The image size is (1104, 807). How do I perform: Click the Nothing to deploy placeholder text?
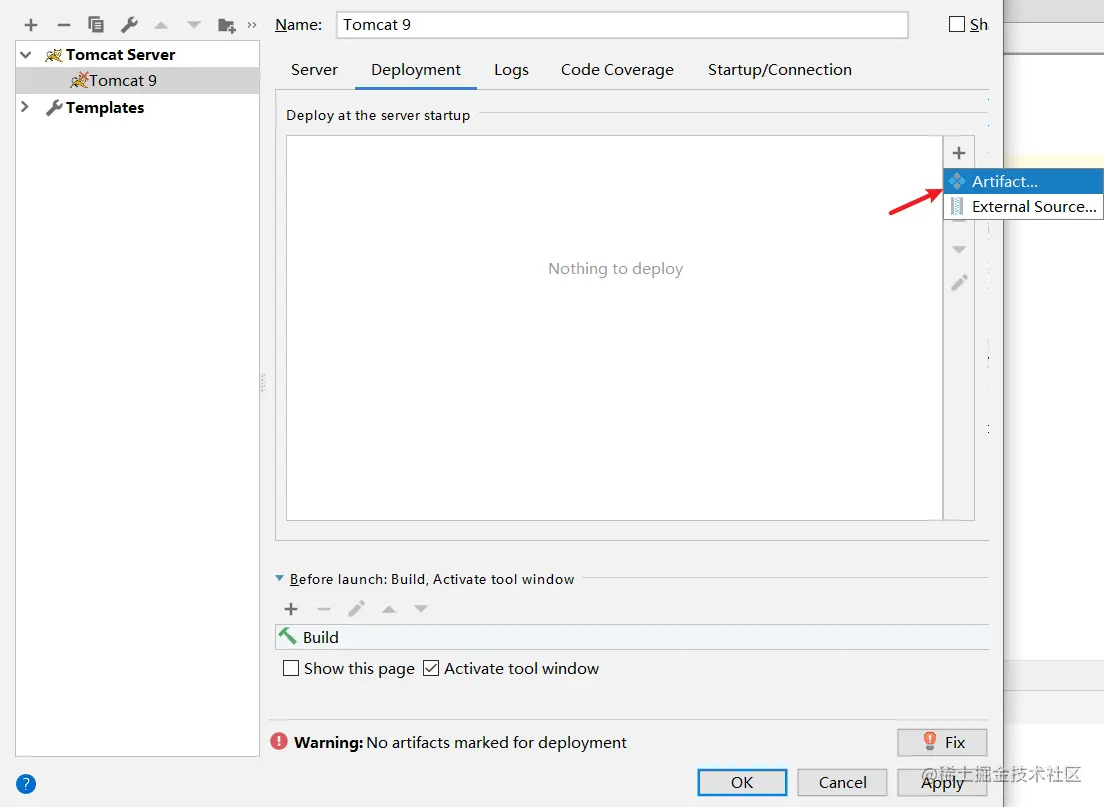615,268
